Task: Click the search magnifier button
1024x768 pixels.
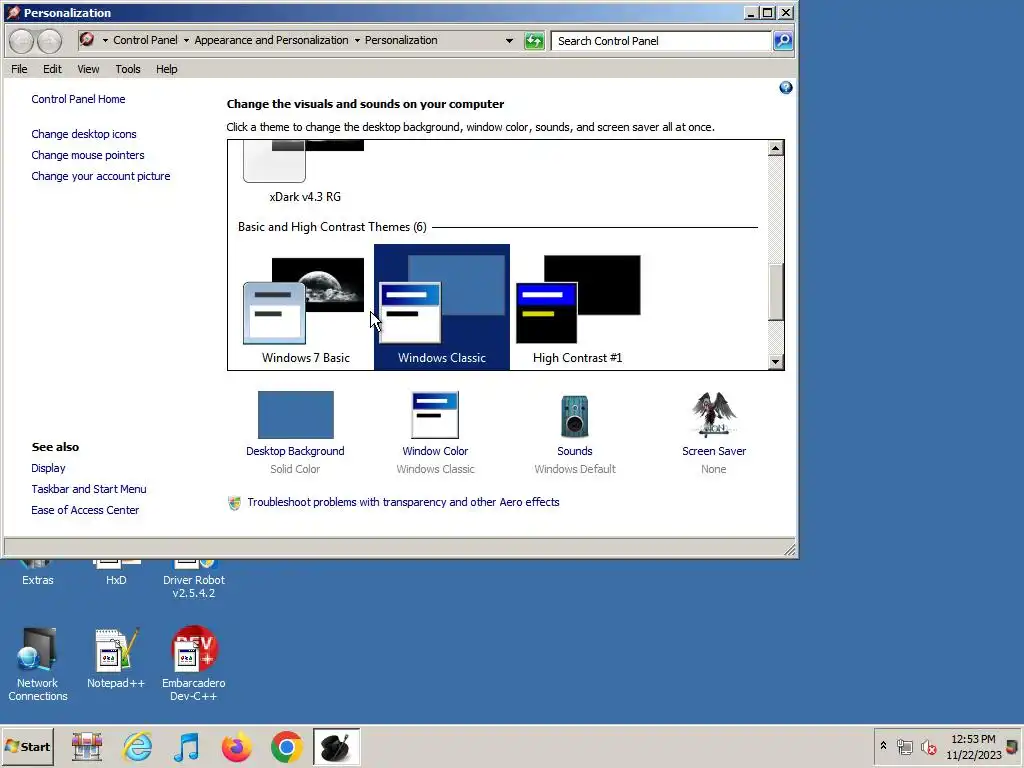Action: [x=782, y=40]
